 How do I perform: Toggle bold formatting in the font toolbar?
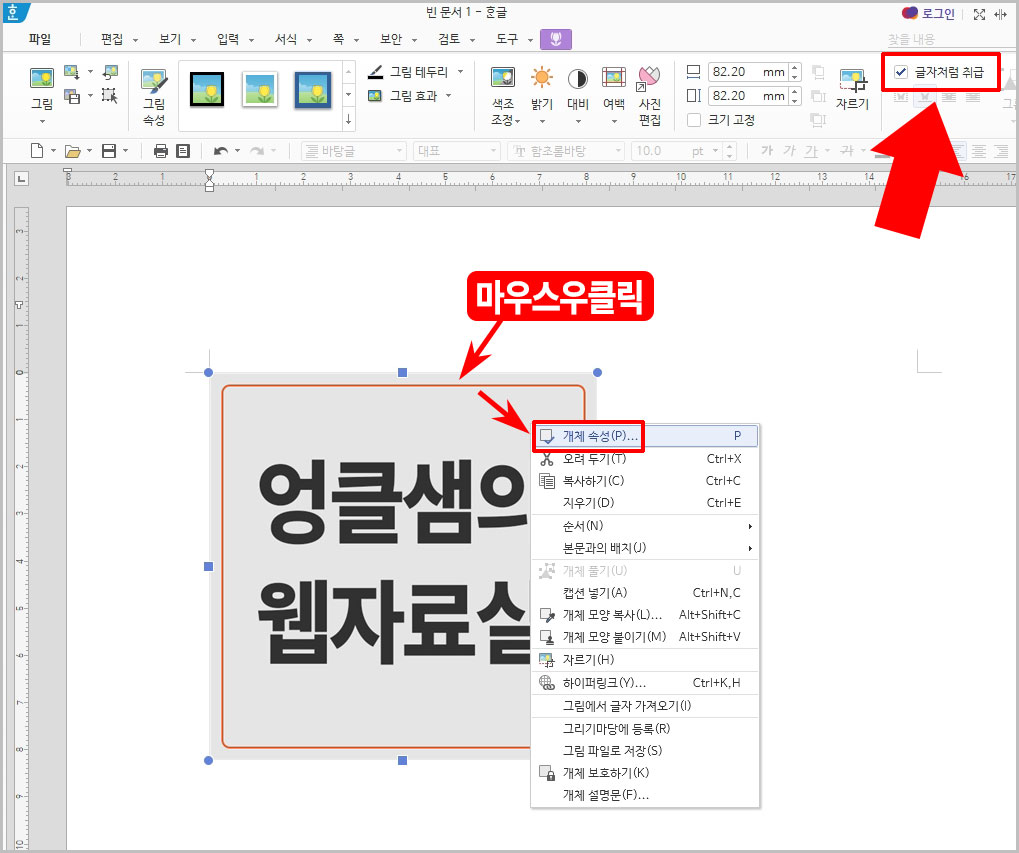(x=766, y=150)
